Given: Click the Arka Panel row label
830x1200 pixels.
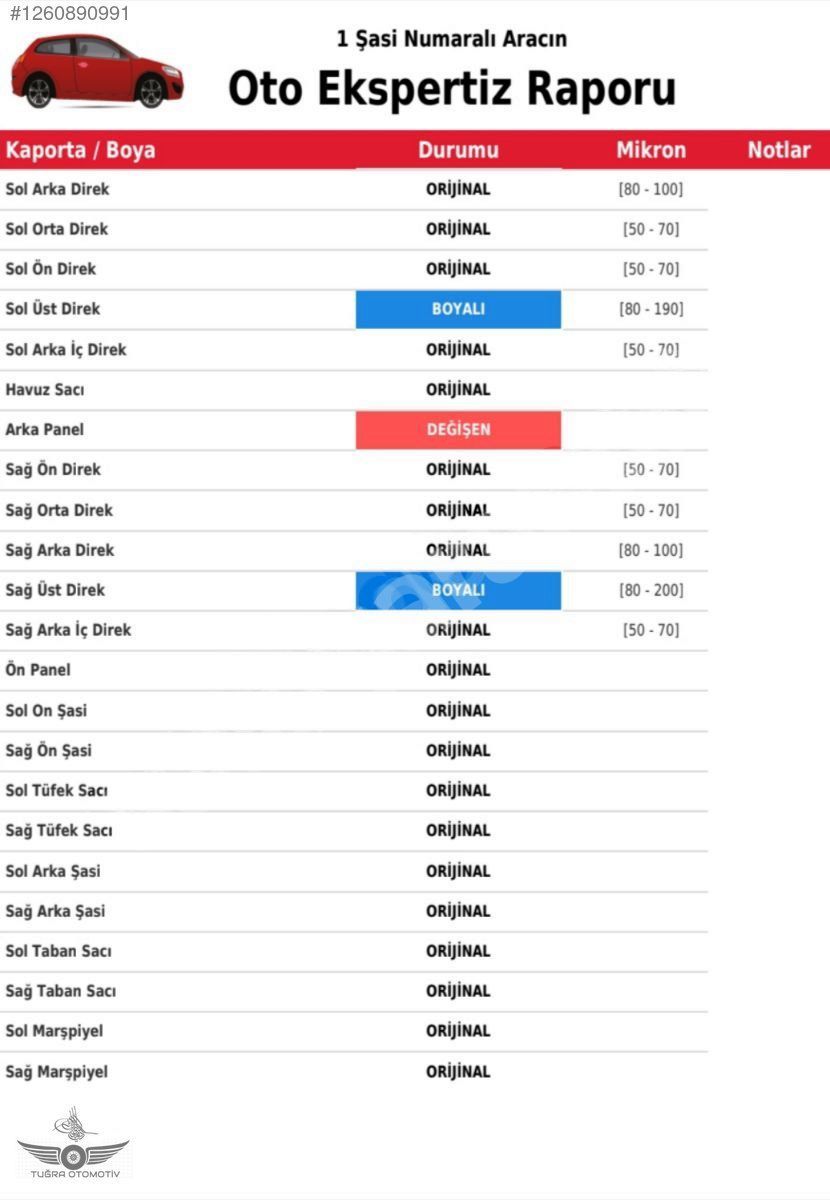Looking at the screenshot, I should coord(45,429).
